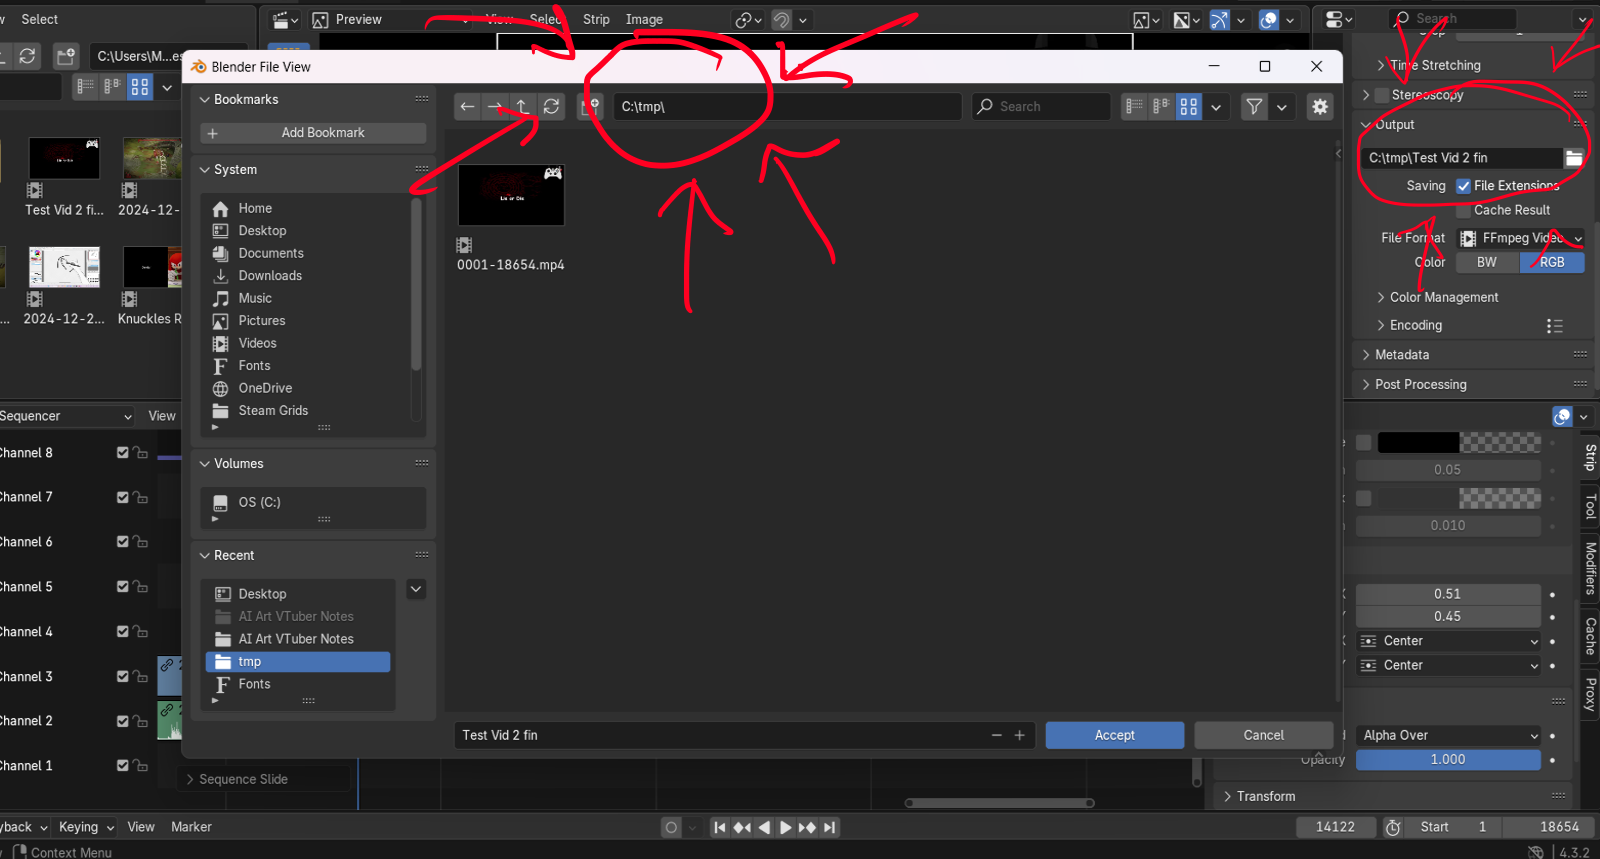Open recent folders list options arrow
Screen dimensions: 1600x859
pyautogui.click(x=416, y=589)
